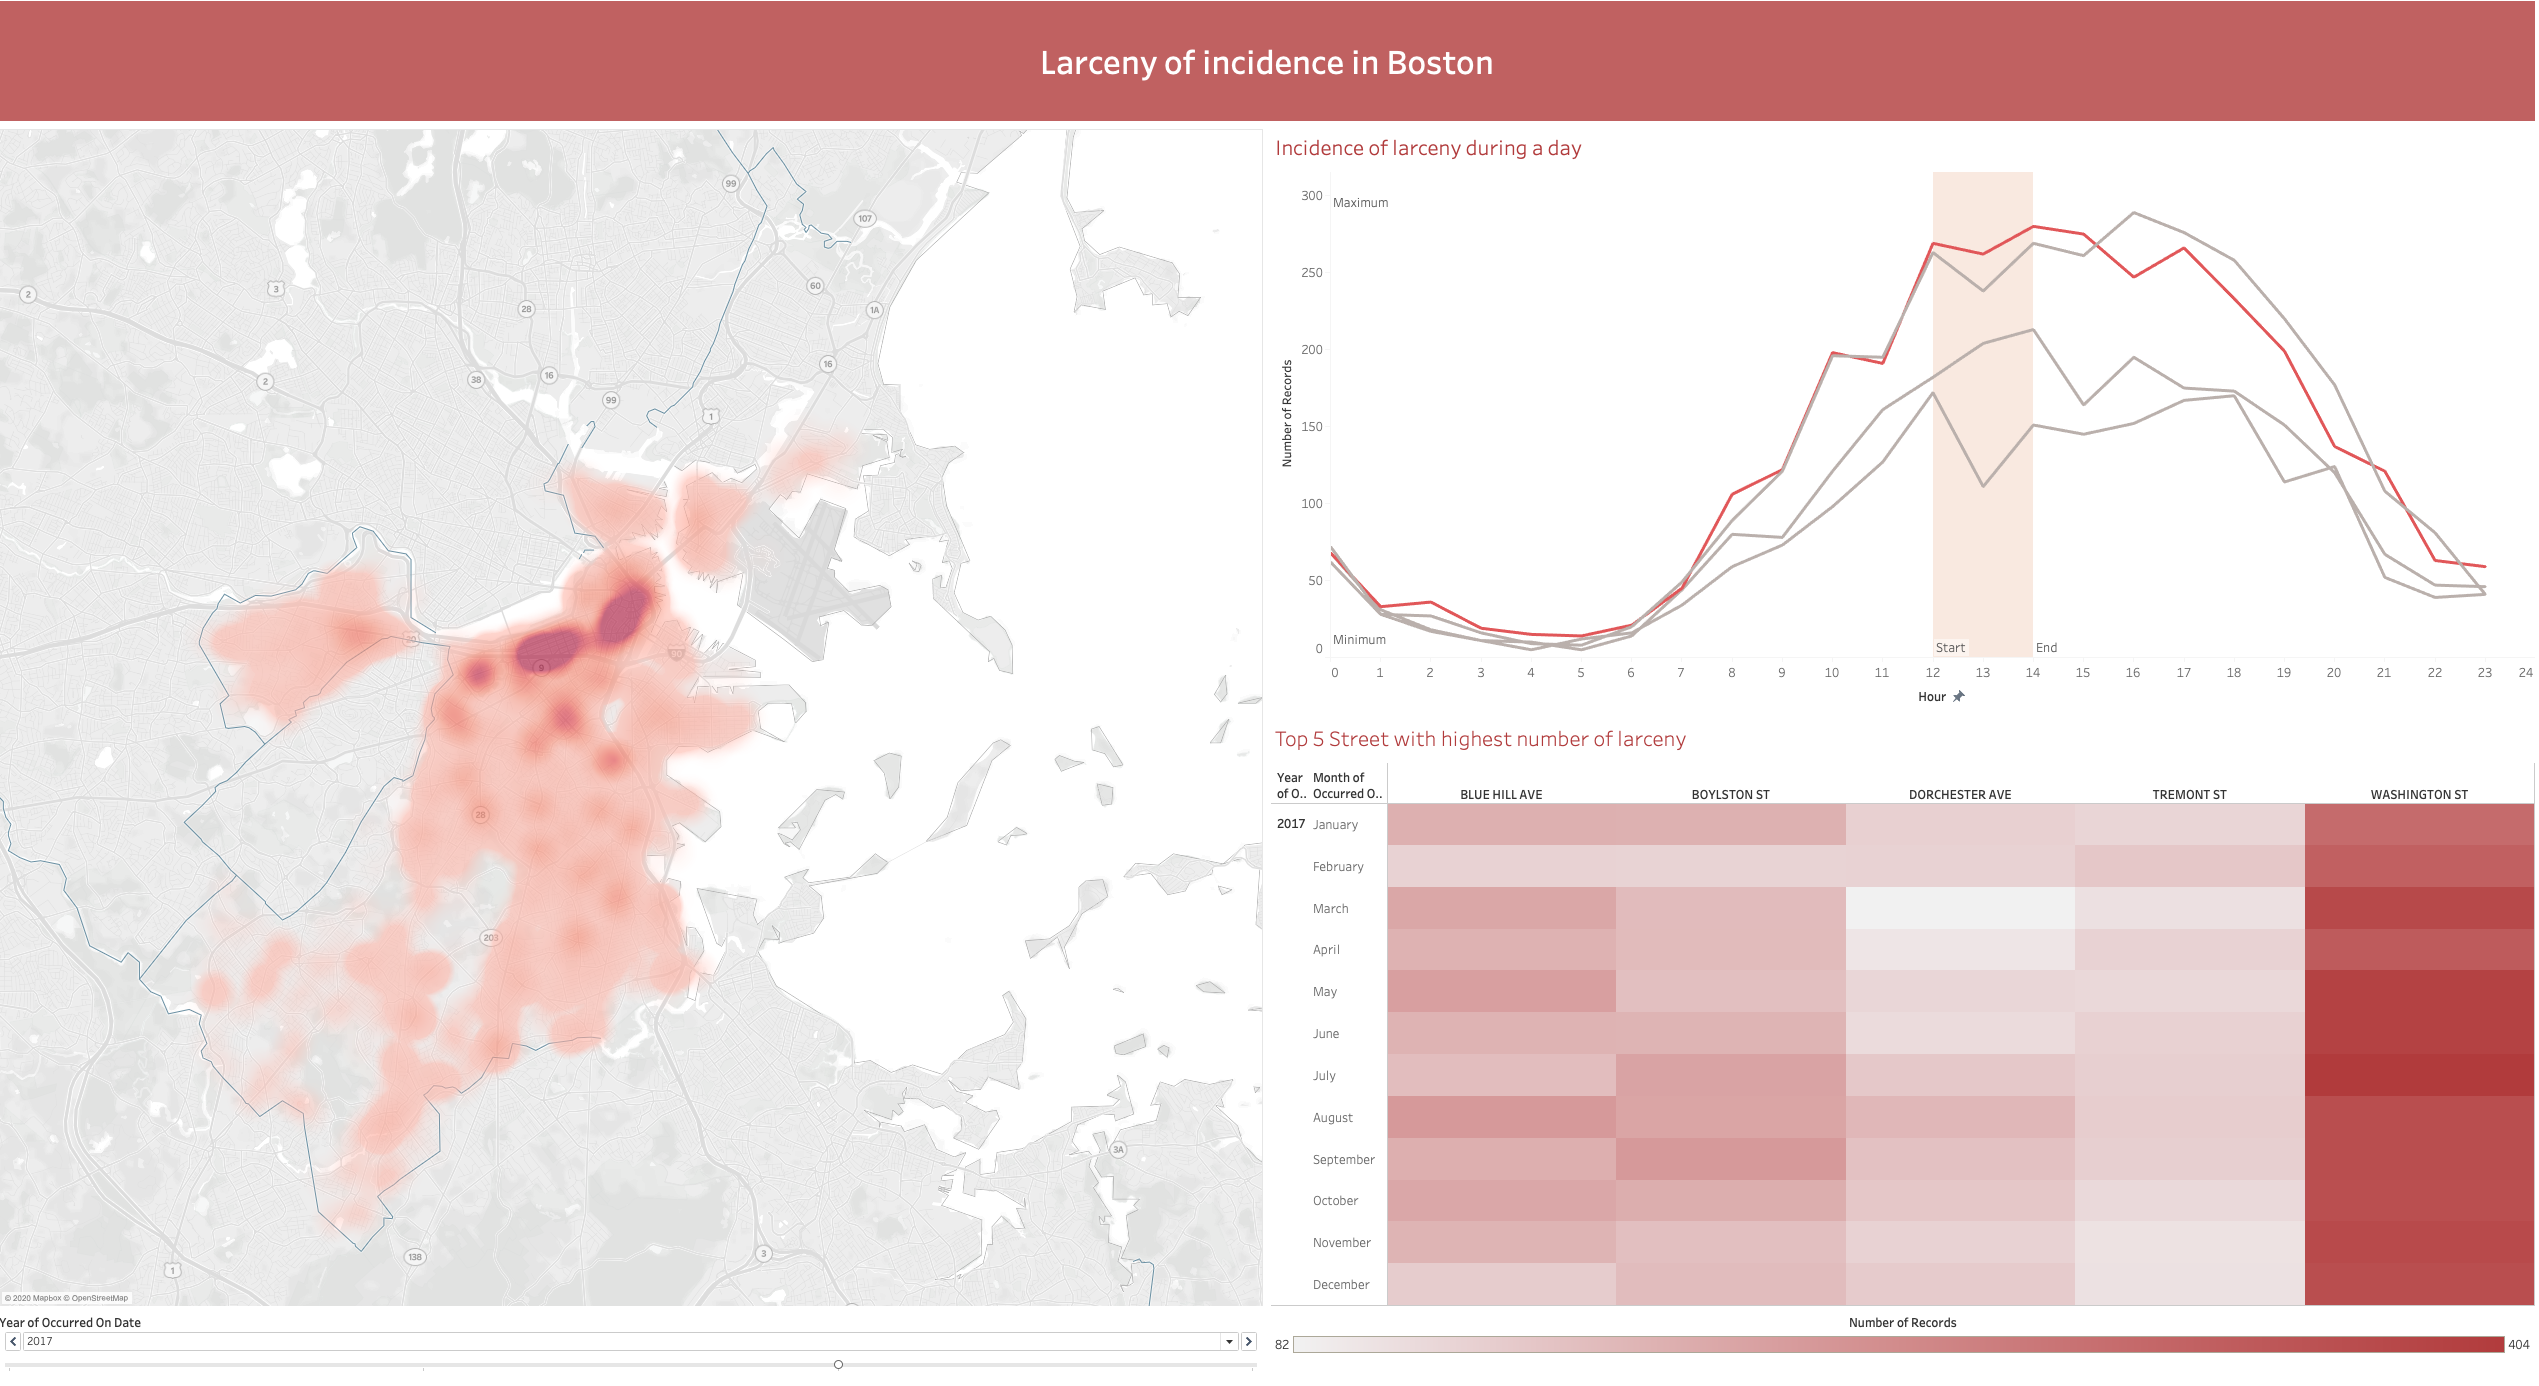Click the Incidence of larceny during a day title
Viewport: 2539px width, 1386px height.
1428,148
